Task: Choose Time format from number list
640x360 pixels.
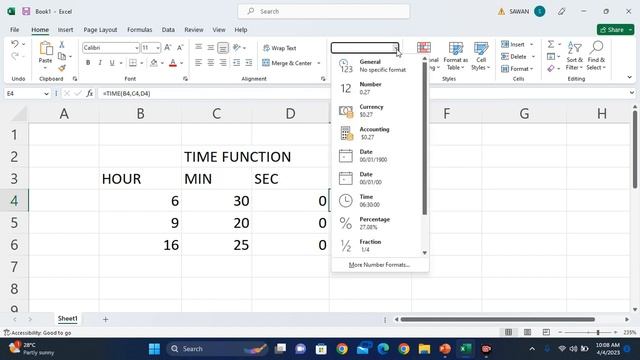Action: 378,200
